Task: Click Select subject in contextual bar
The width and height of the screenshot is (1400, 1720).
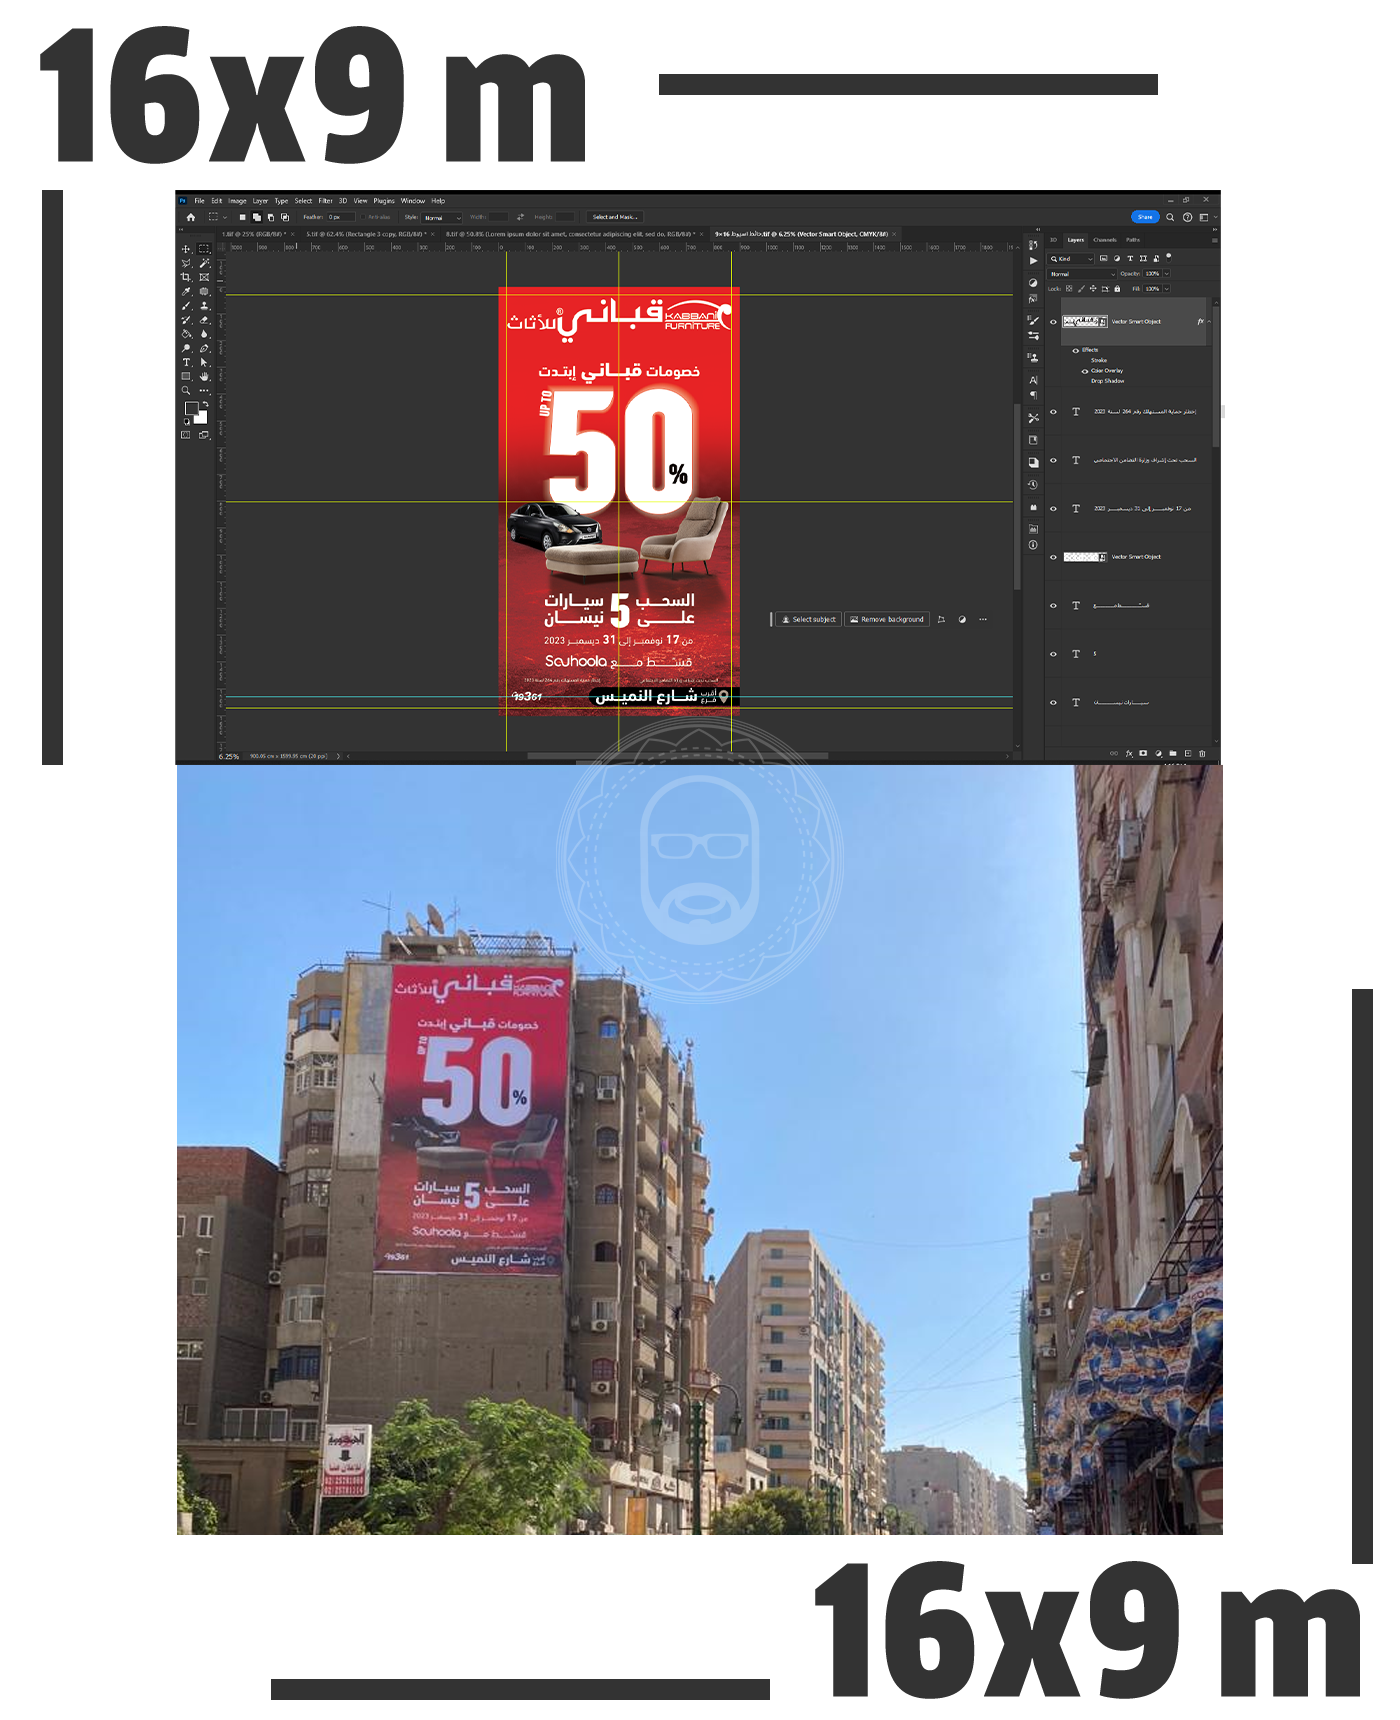Action: [808, 619]
